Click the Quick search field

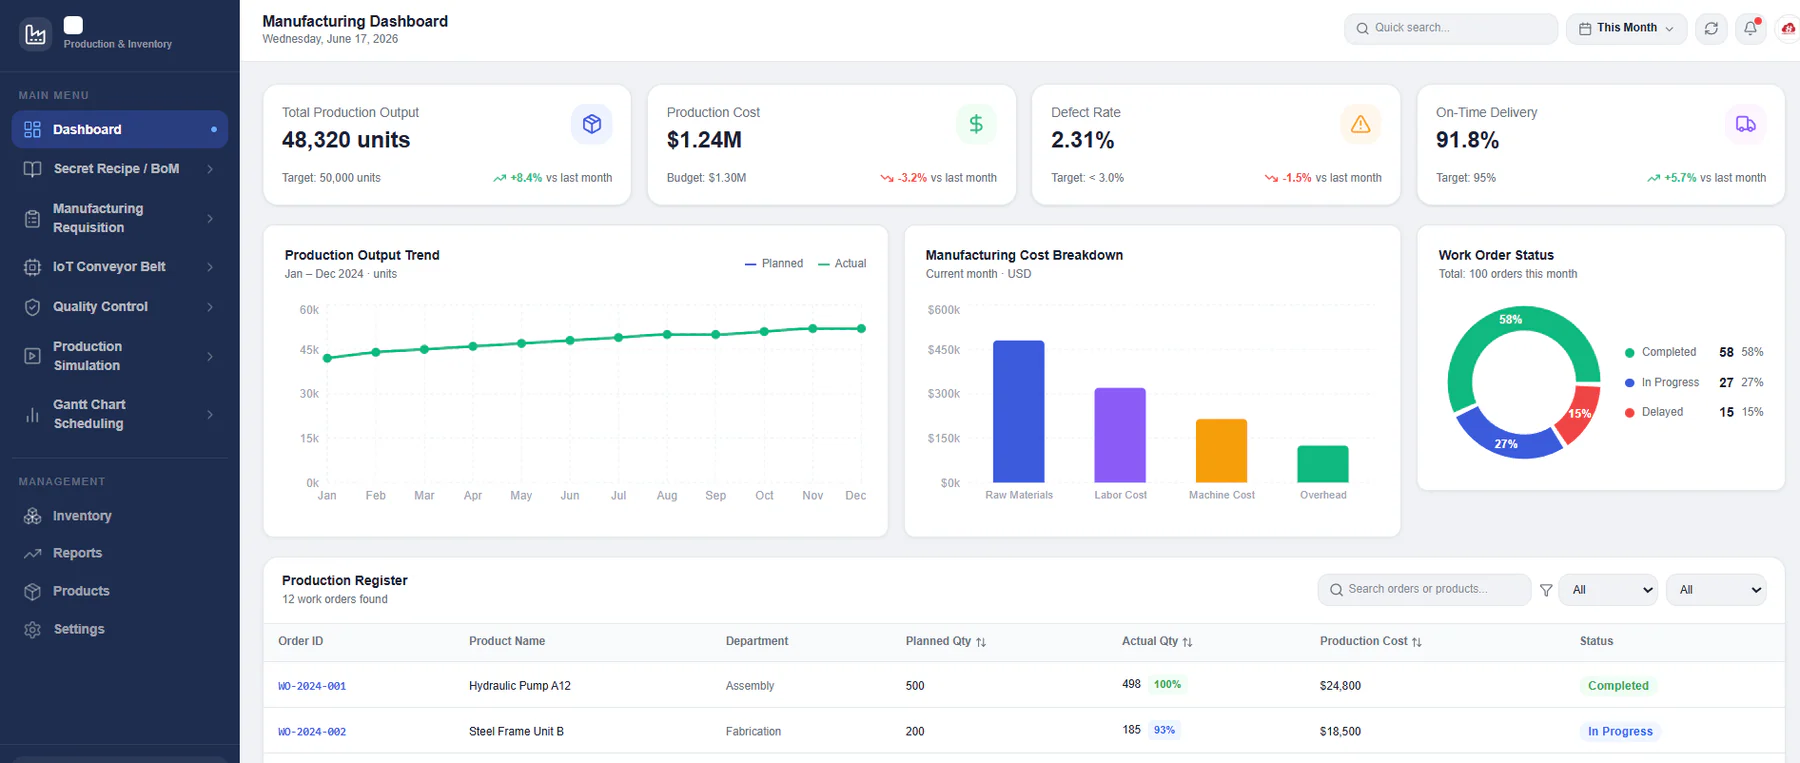pyautogui.click(x=1450, y=29)
